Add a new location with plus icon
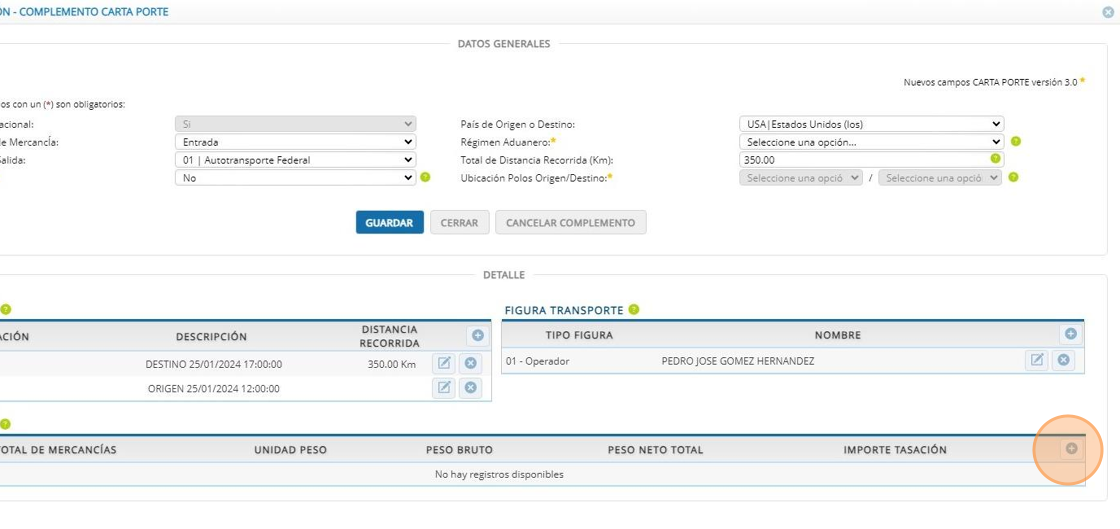 [478, 336]
